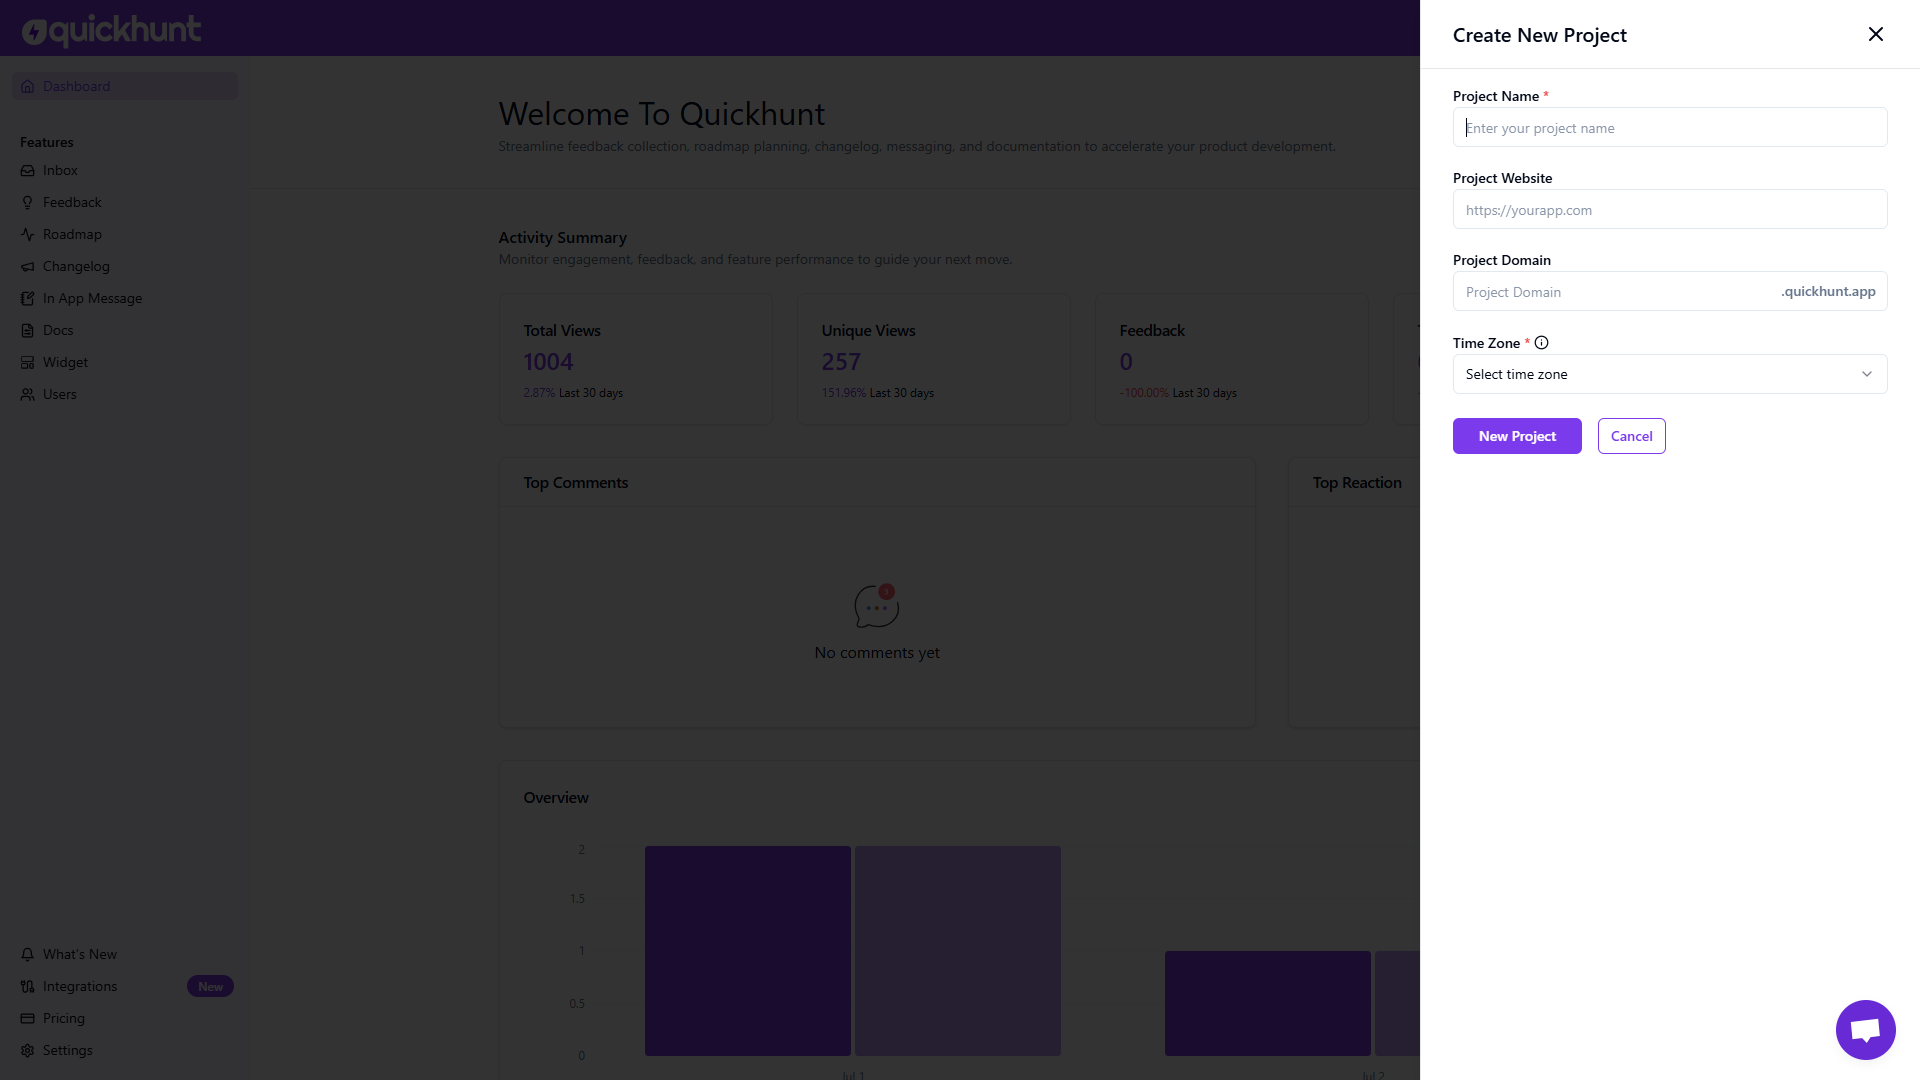
Task: Click the Activity Summary heading
Action: [563, 238]
